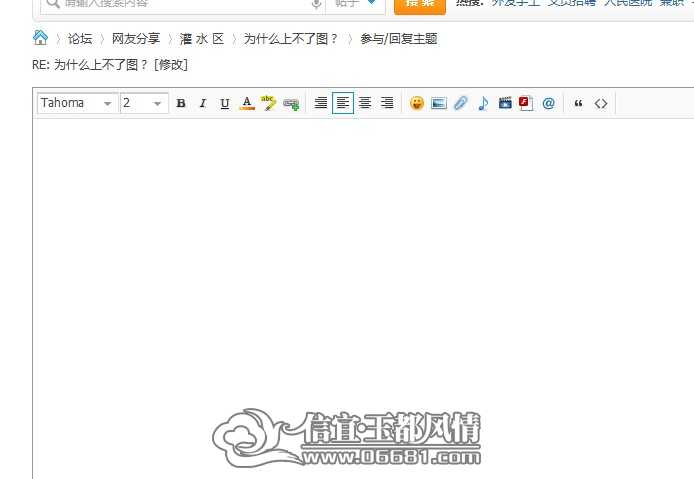
Task: Mention a user with the @ icon
Action: pos(548,103)
